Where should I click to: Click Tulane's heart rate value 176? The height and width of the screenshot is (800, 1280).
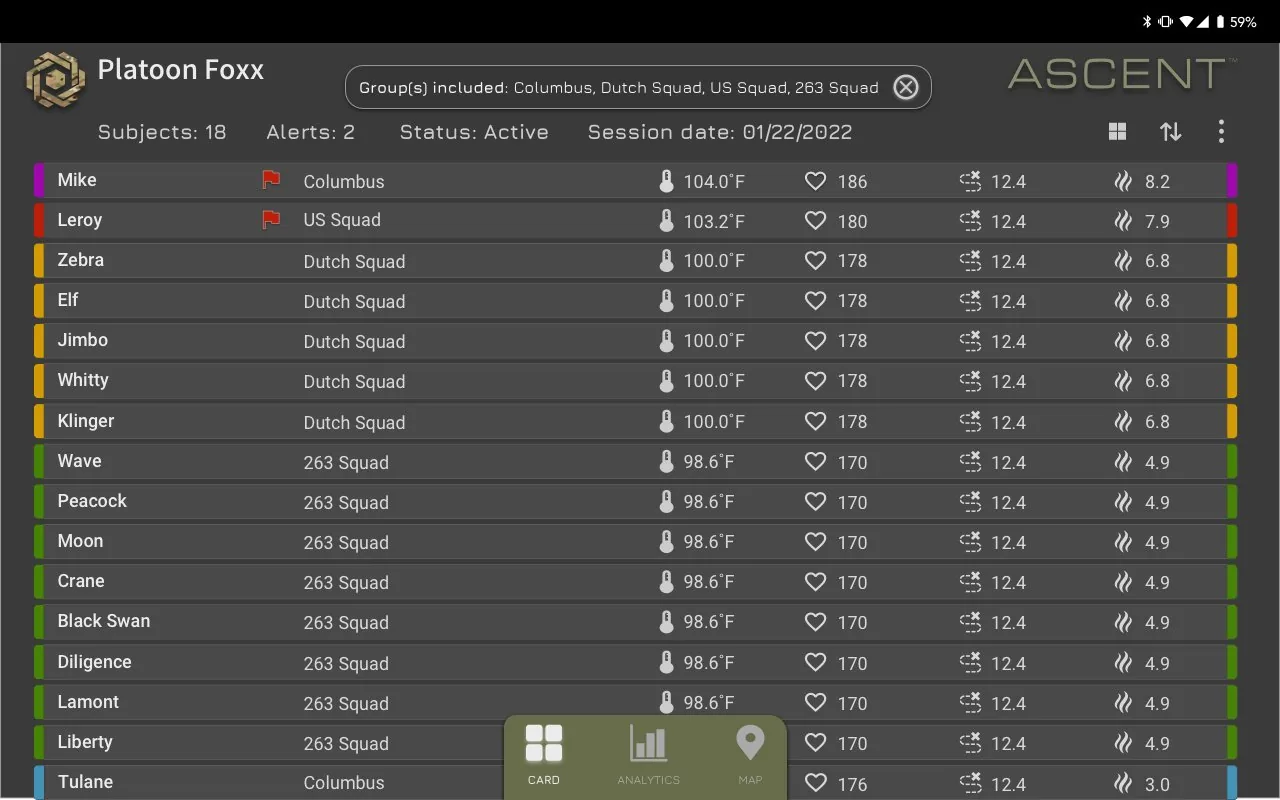852,784
